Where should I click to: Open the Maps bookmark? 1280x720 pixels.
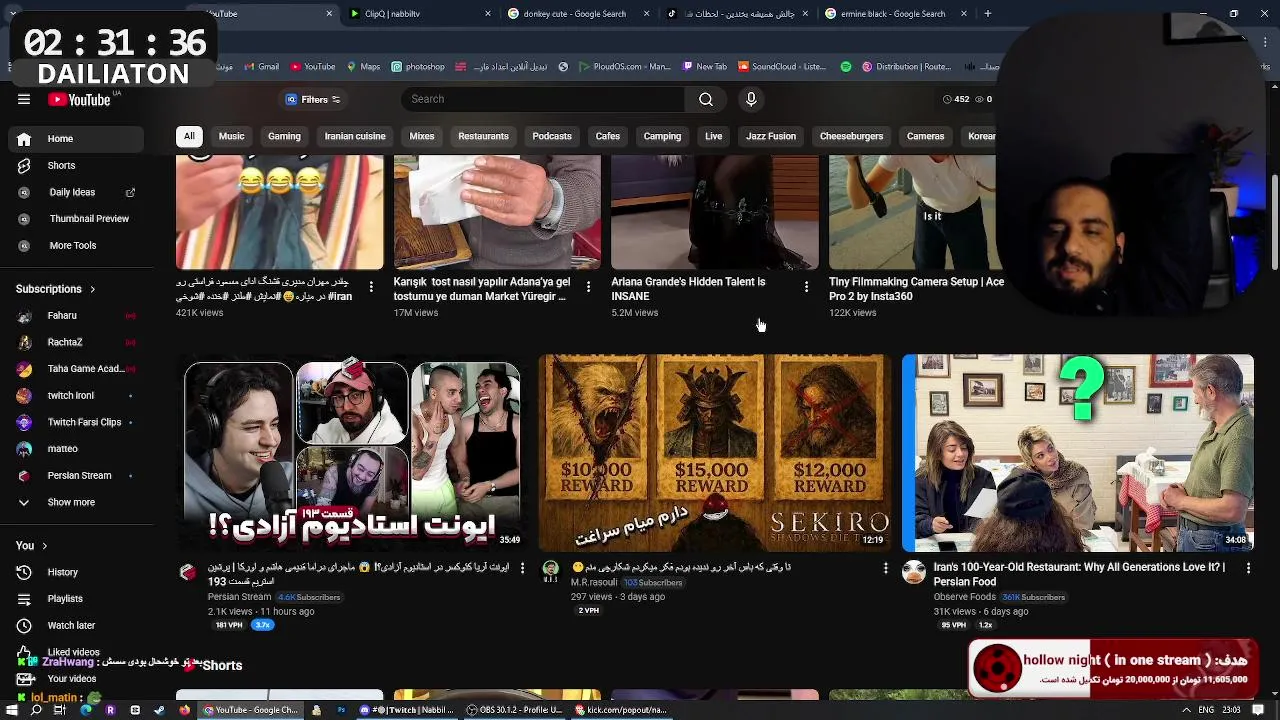tap(363, 67)
